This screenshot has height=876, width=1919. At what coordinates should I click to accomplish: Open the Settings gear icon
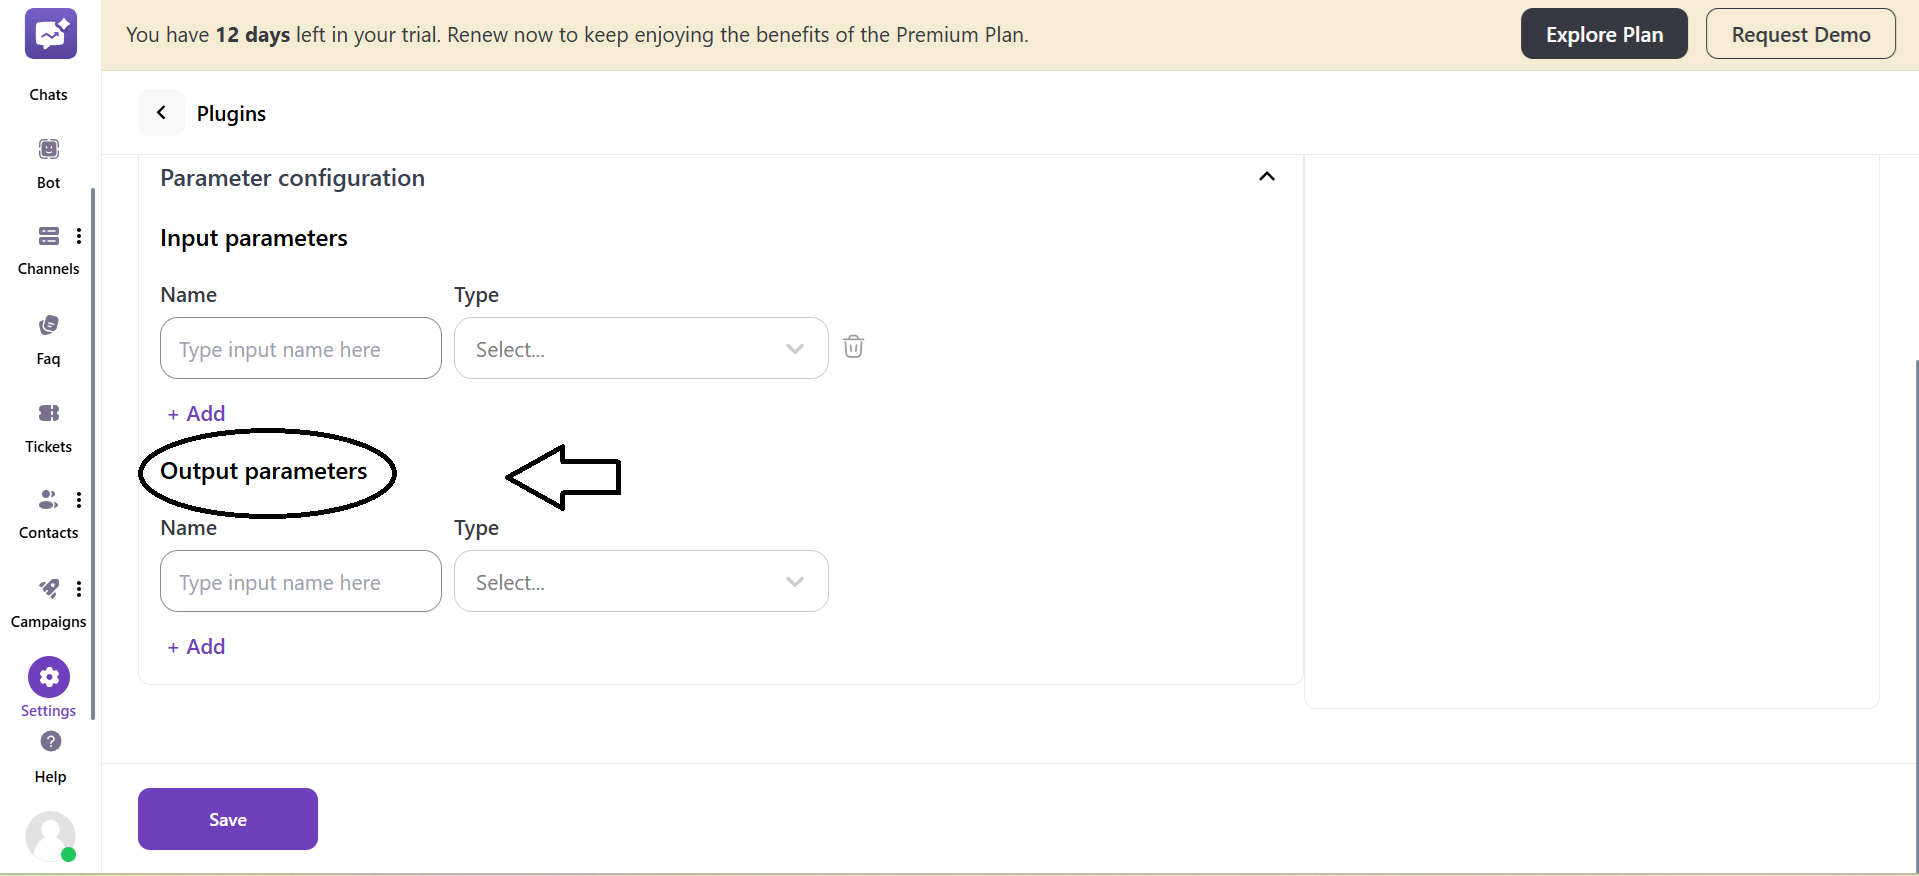click(x=49, y=678)
